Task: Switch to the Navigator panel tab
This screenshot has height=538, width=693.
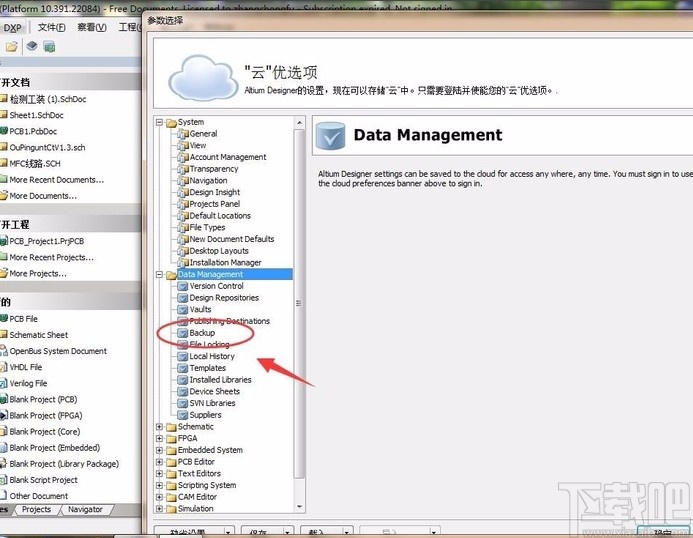Action: (85, 509)
